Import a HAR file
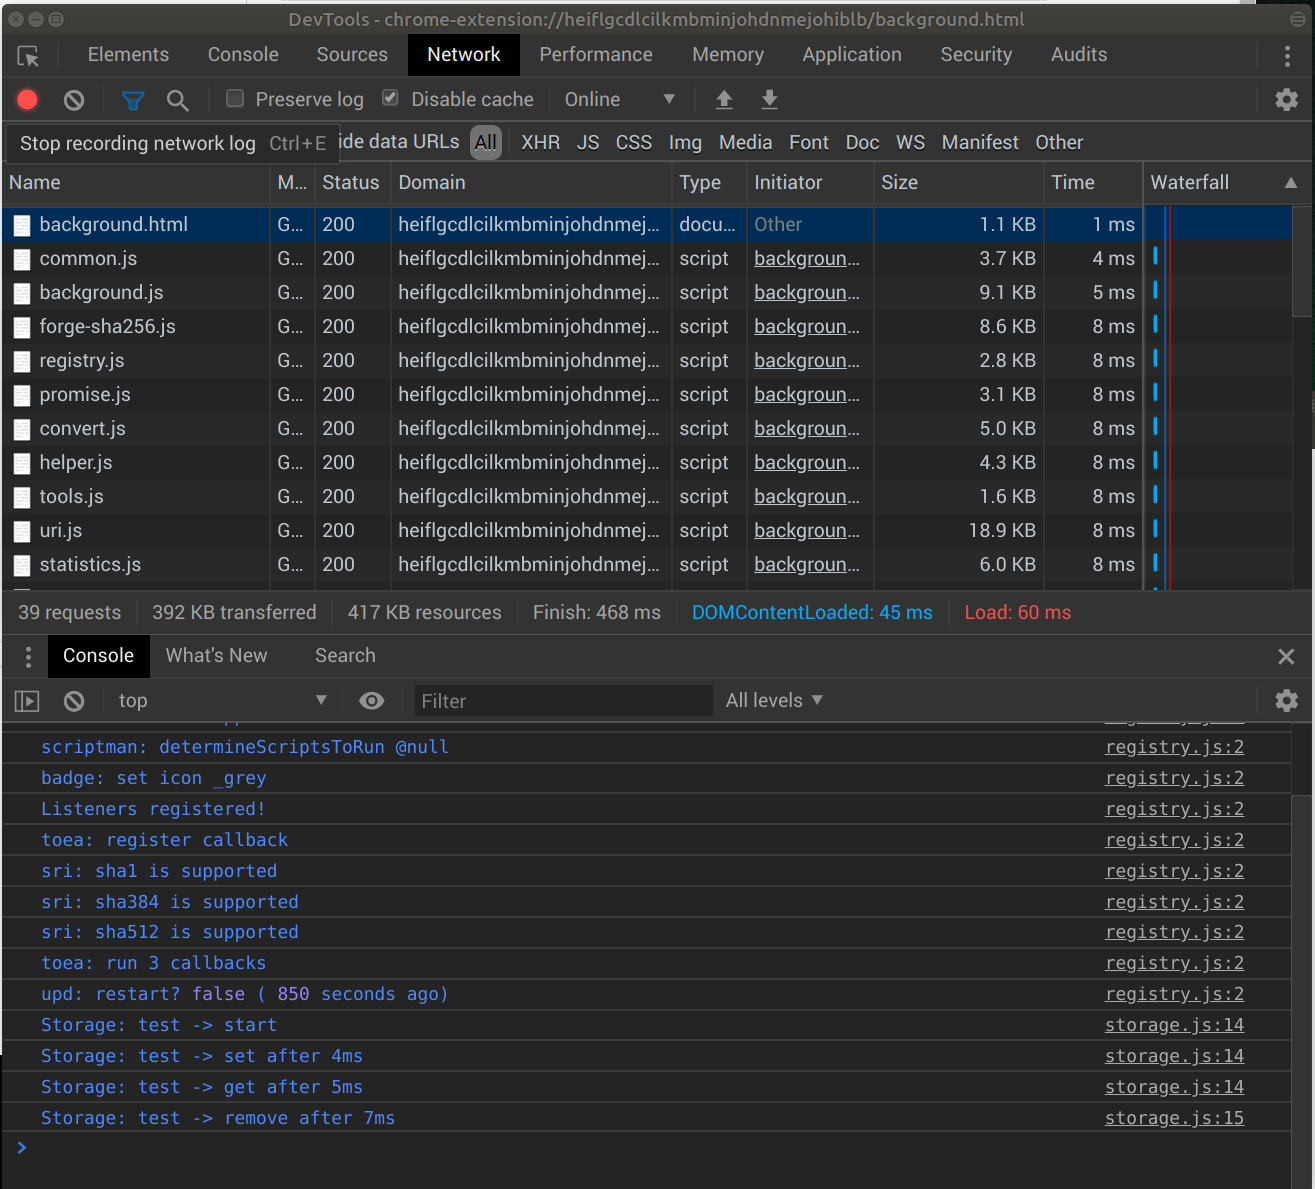Image resolution: width=1315 pixels, height=1189 pixels. pyautogui.click(x=723, y=99)
